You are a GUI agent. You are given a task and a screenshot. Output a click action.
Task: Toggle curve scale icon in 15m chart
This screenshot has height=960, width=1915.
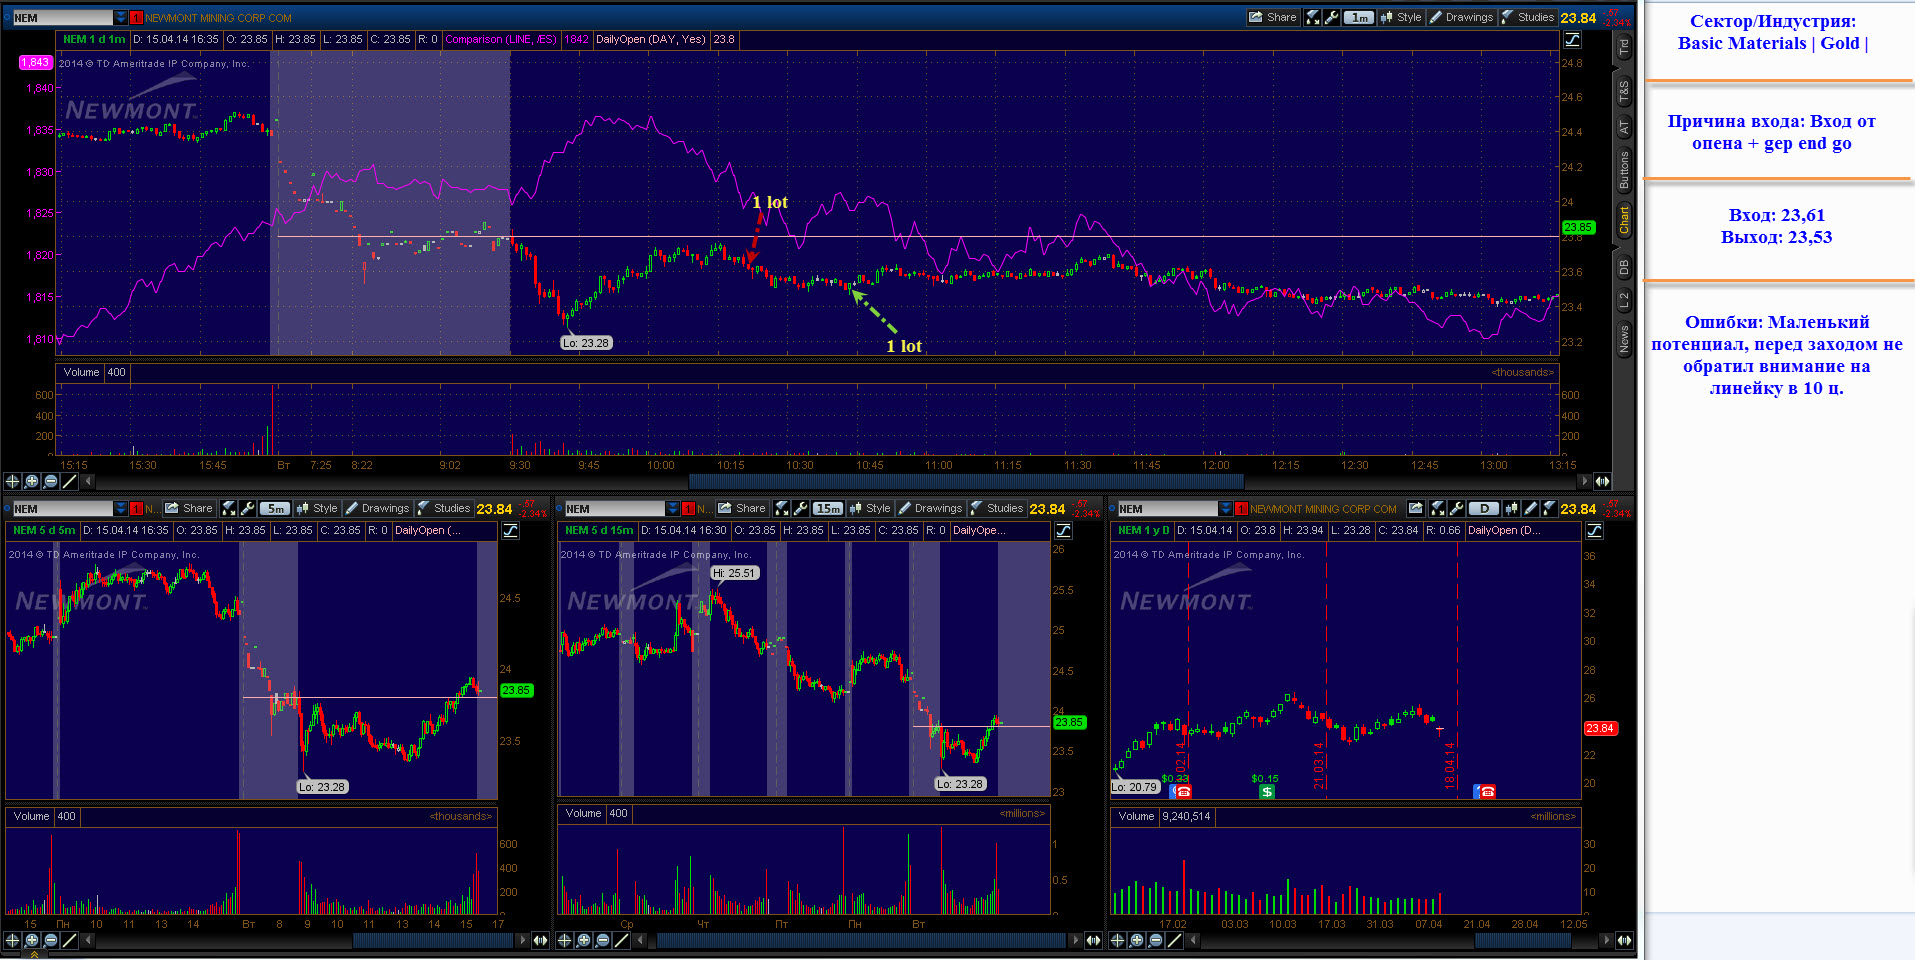click(x=1064, y=530)
